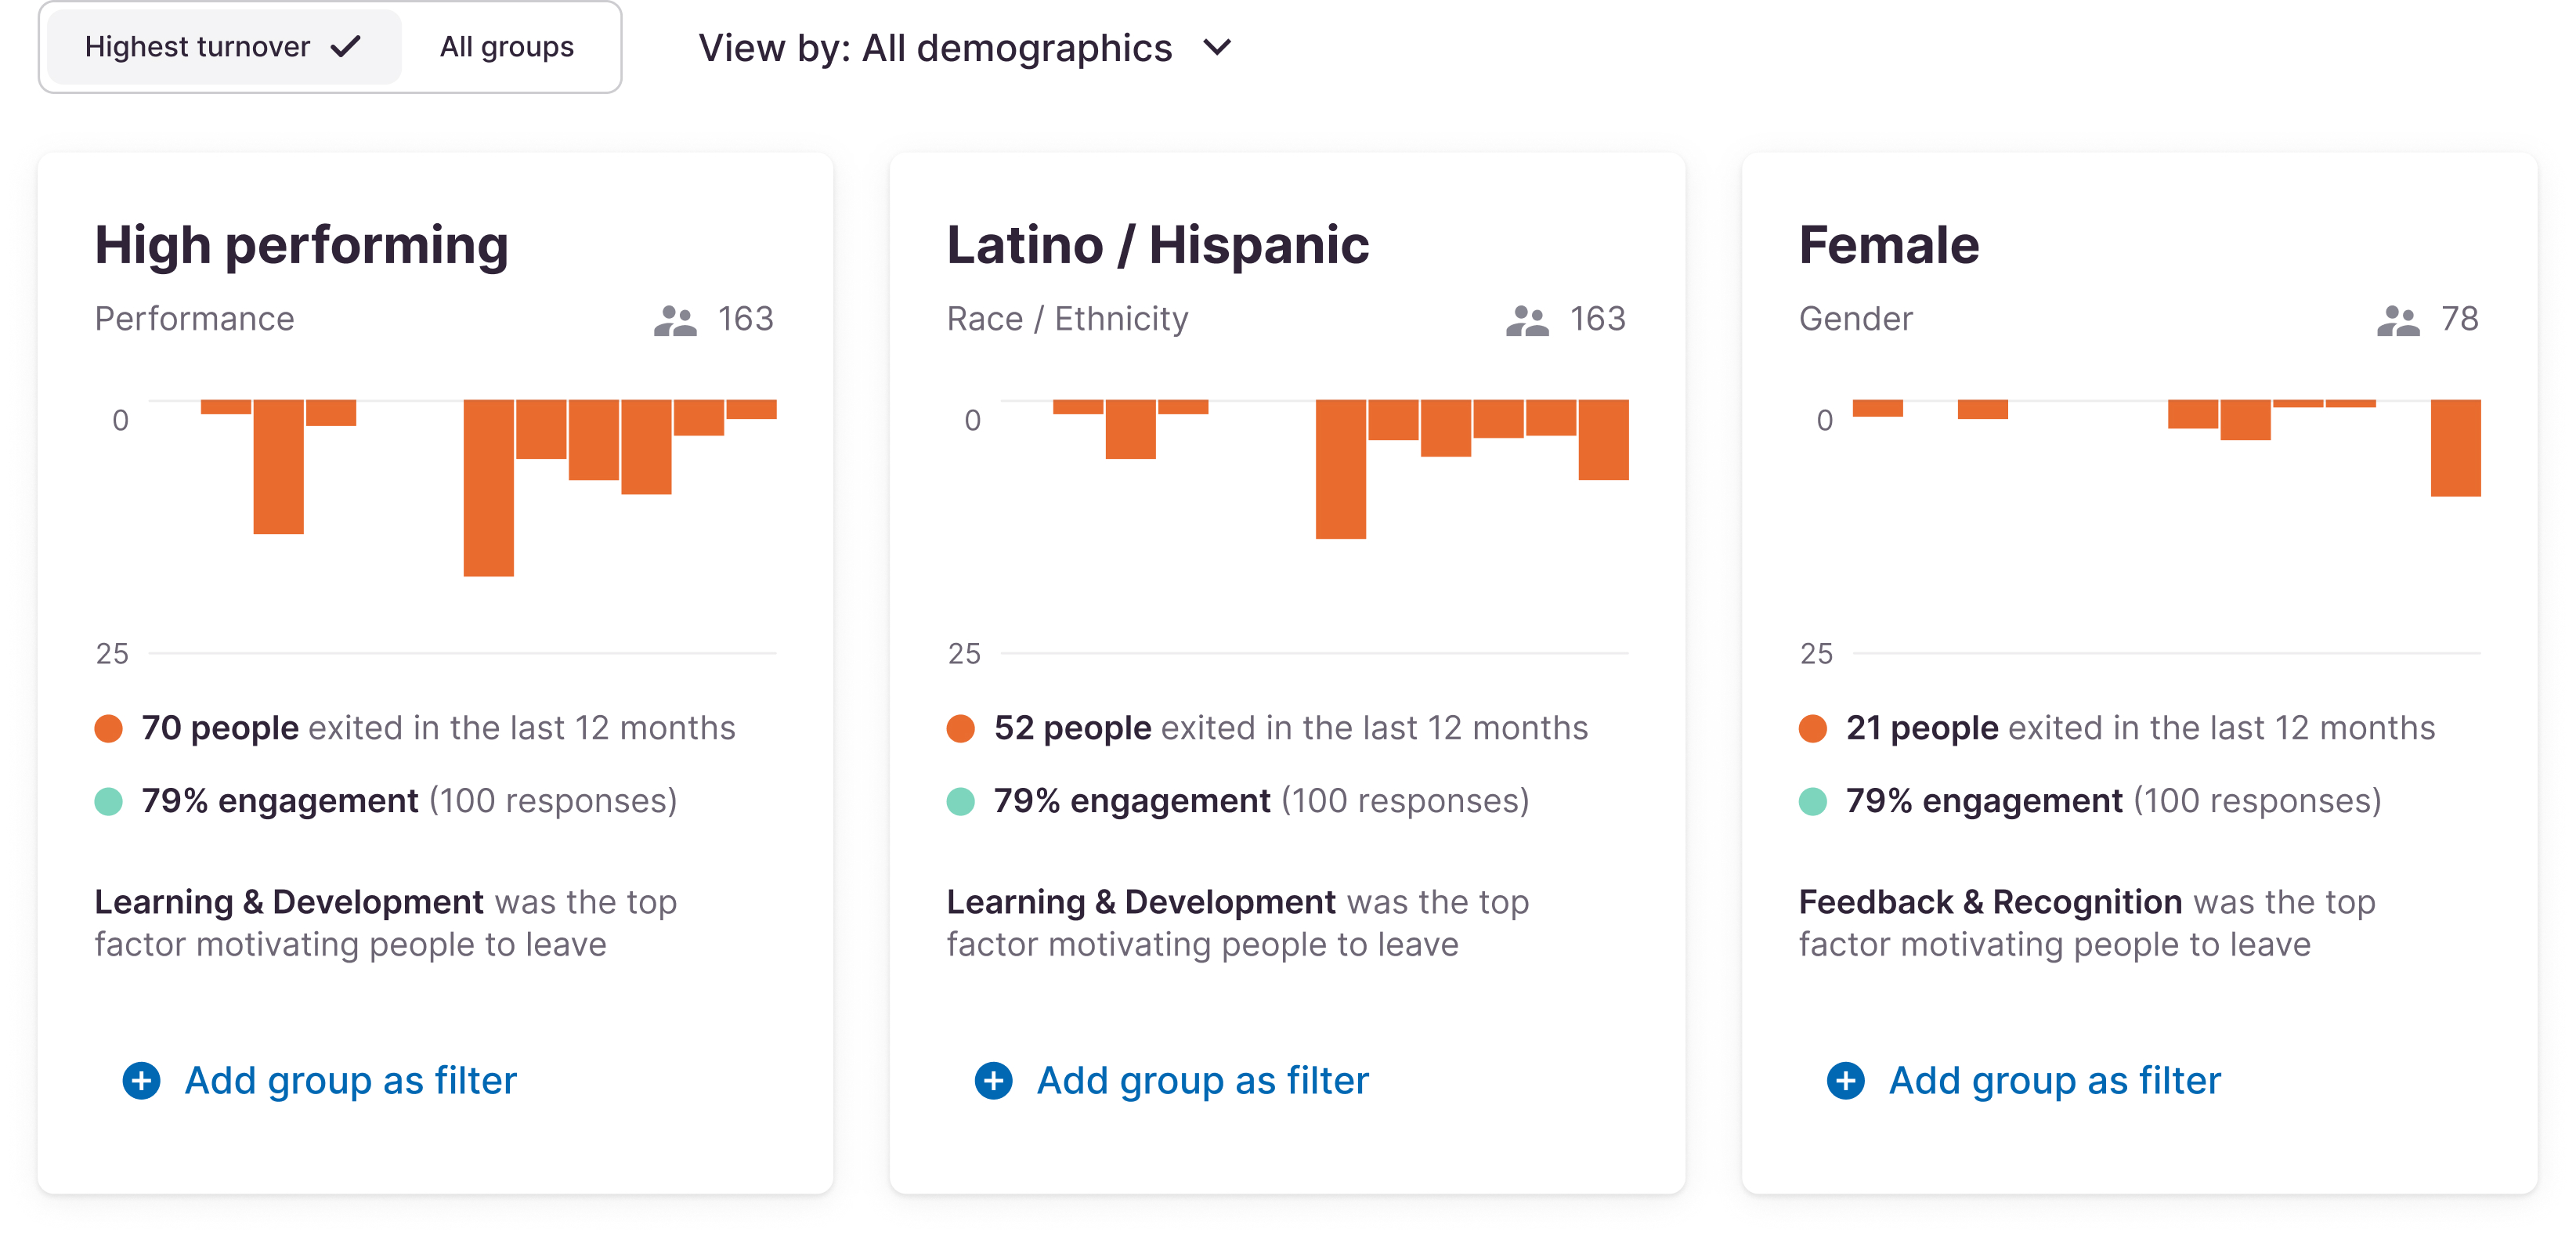
Task: Click orange dot beside 52 people exited
Action: pyautogui.click(x=960, y=728)
